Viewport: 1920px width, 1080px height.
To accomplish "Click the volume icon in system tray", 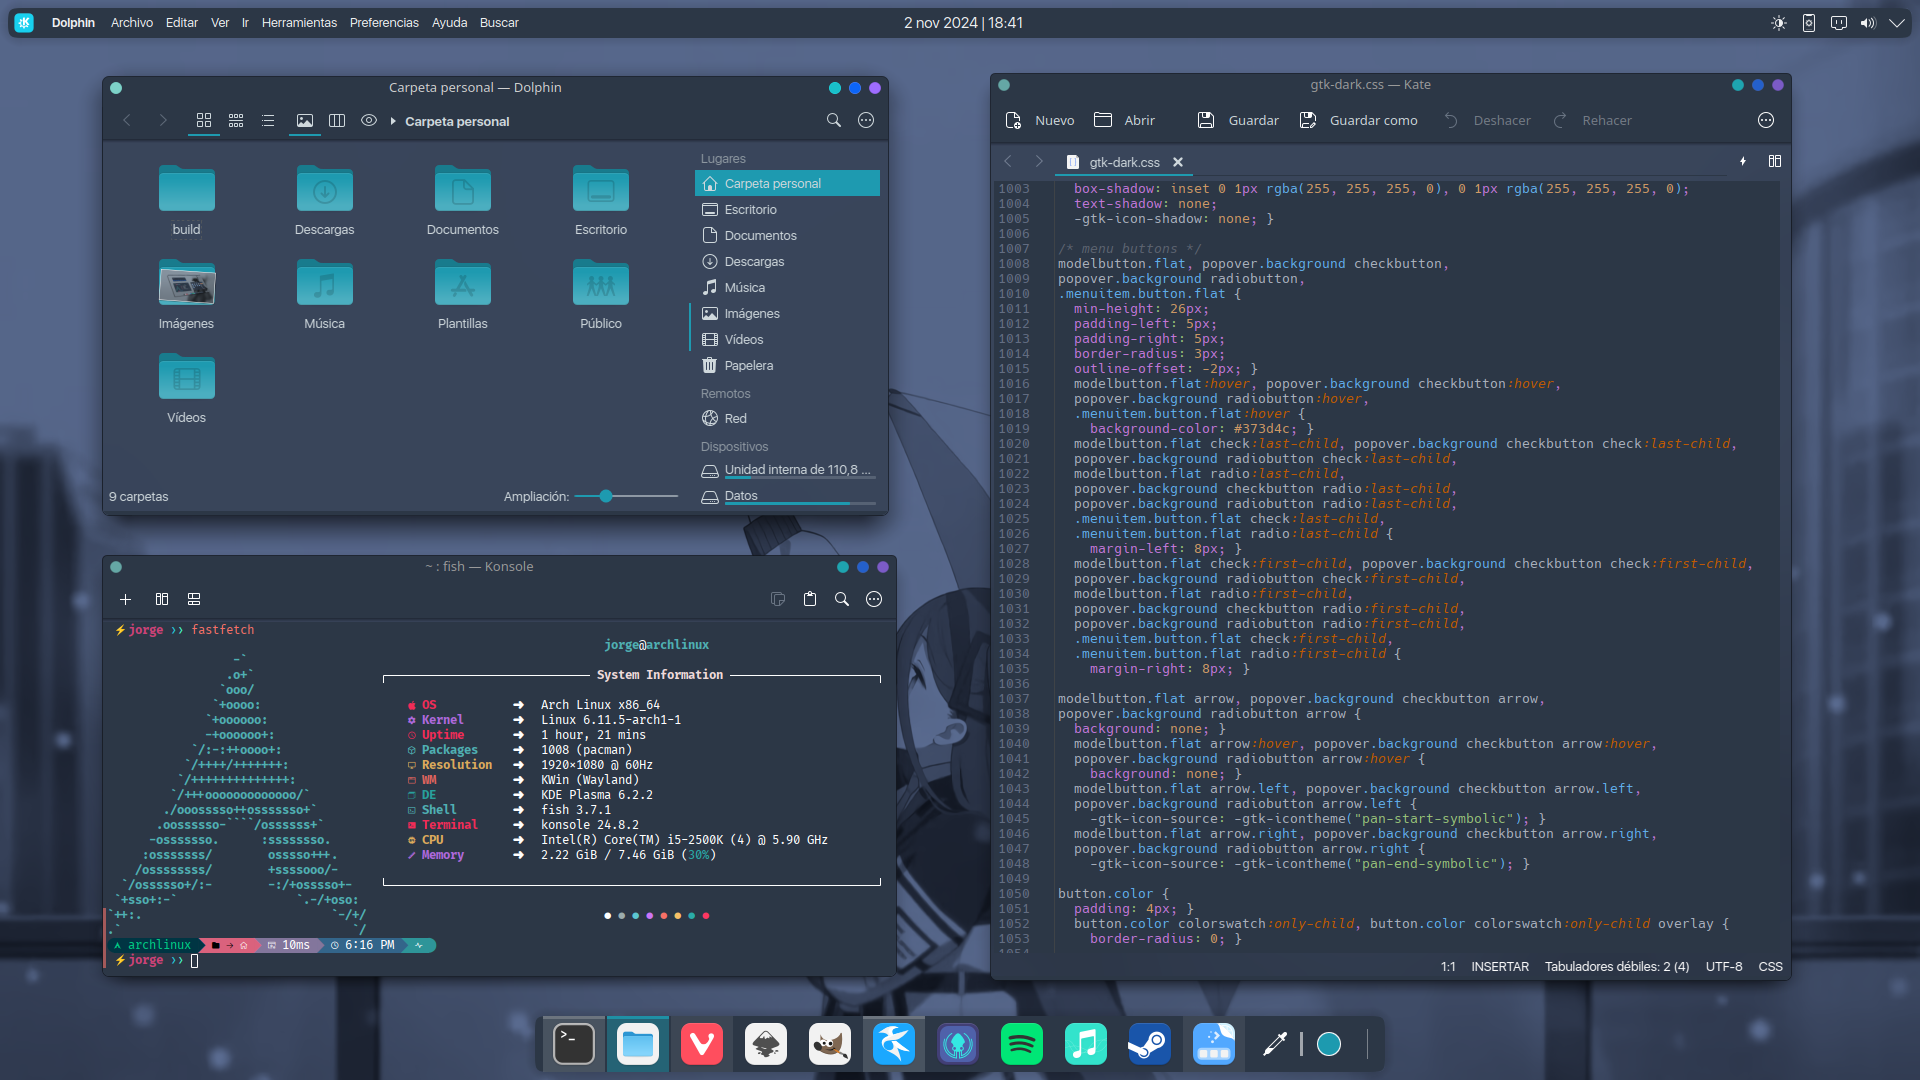I will pos(1868,22).
